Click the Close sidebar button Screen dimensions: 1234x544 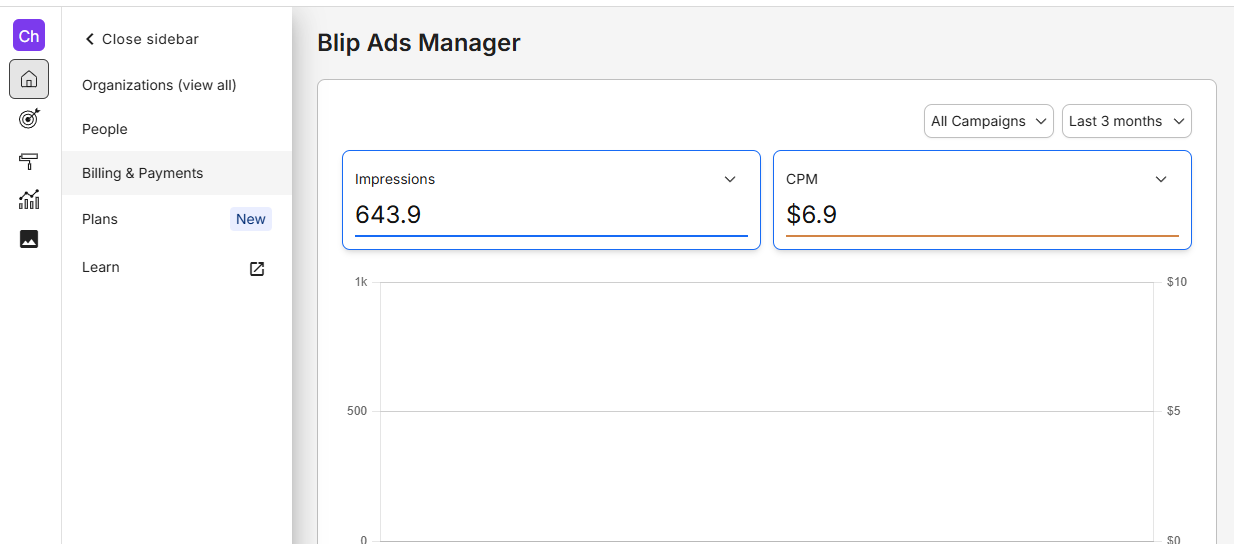click(141, 39)
